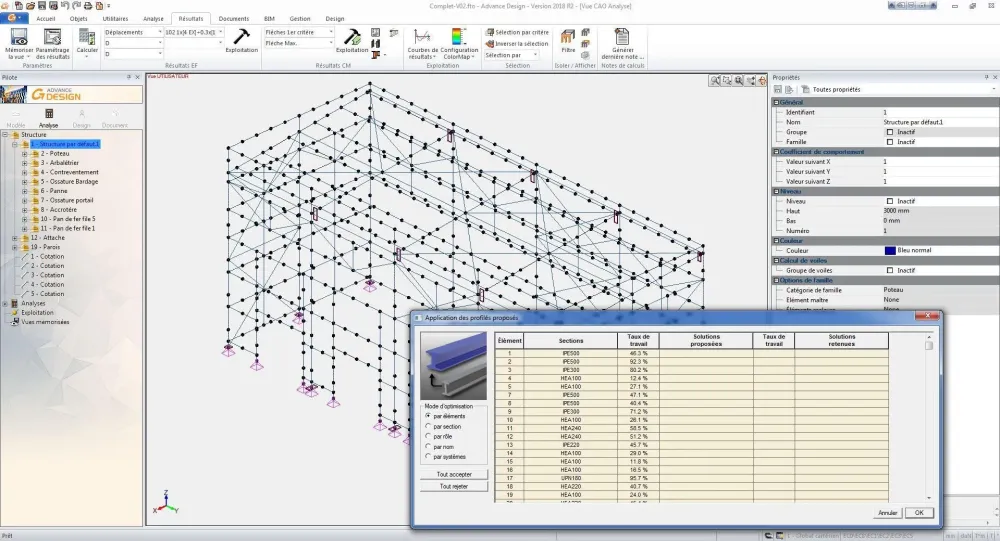1000x541 pixels.
Task: Select 'par éléments' optimisation mode
Action: coord(428,416)
